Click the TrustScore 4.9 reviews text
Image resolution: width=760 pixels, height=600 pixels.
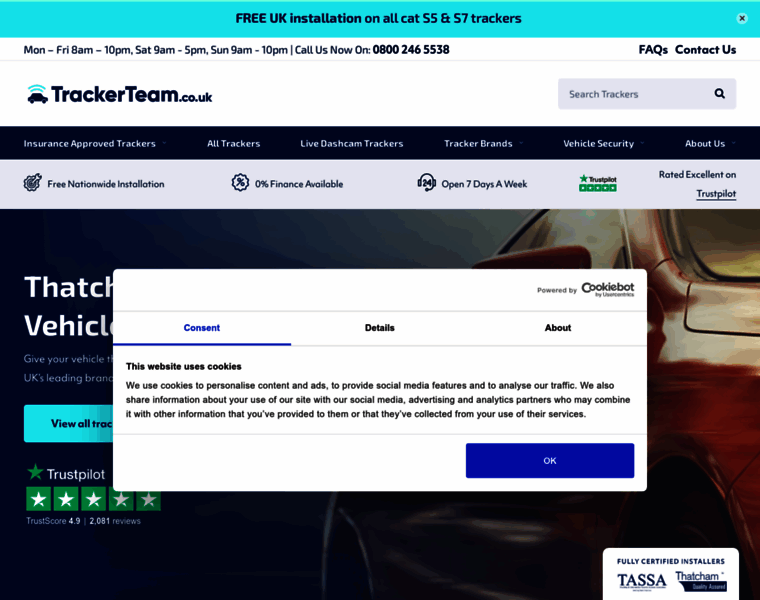(x=83, y=521)
